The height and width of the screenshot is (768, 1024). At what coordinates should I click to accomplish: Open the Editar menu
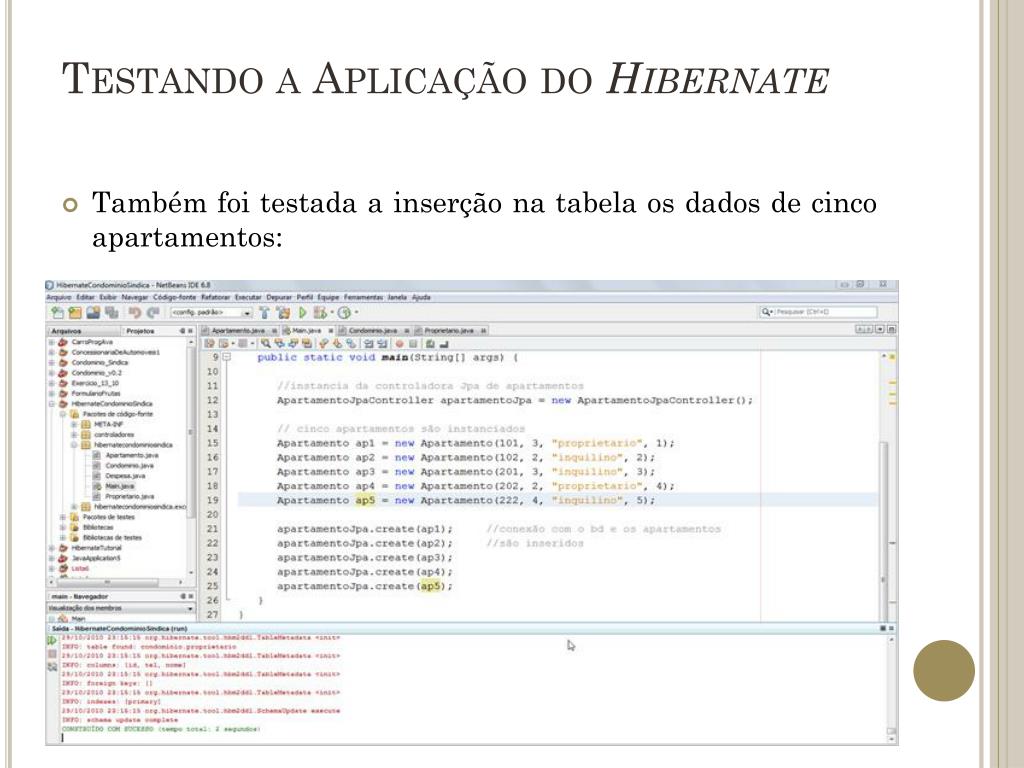point(86,297)
